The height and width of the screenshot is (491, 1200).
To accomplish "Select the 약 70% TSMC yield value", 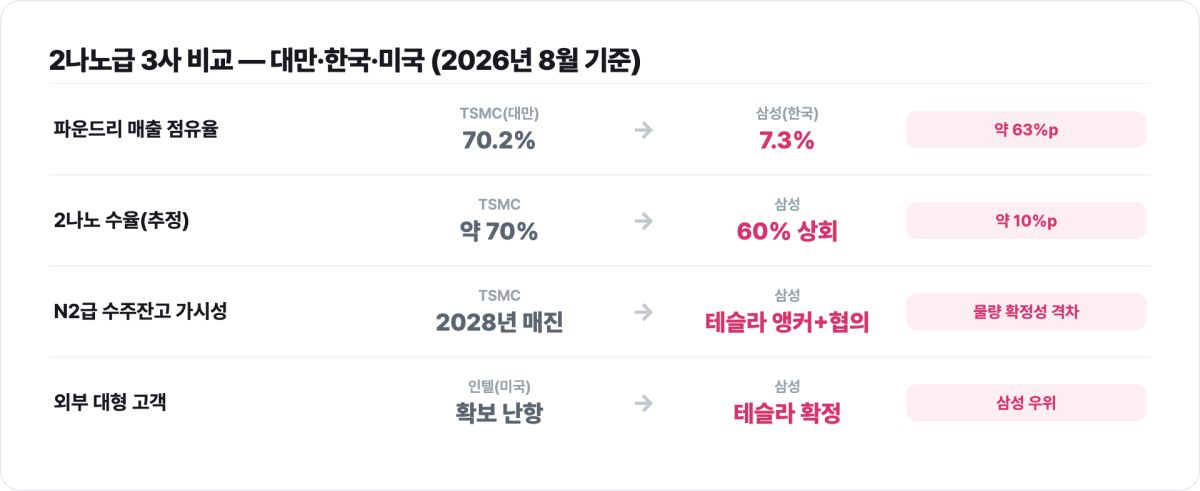I will point(499,232).
